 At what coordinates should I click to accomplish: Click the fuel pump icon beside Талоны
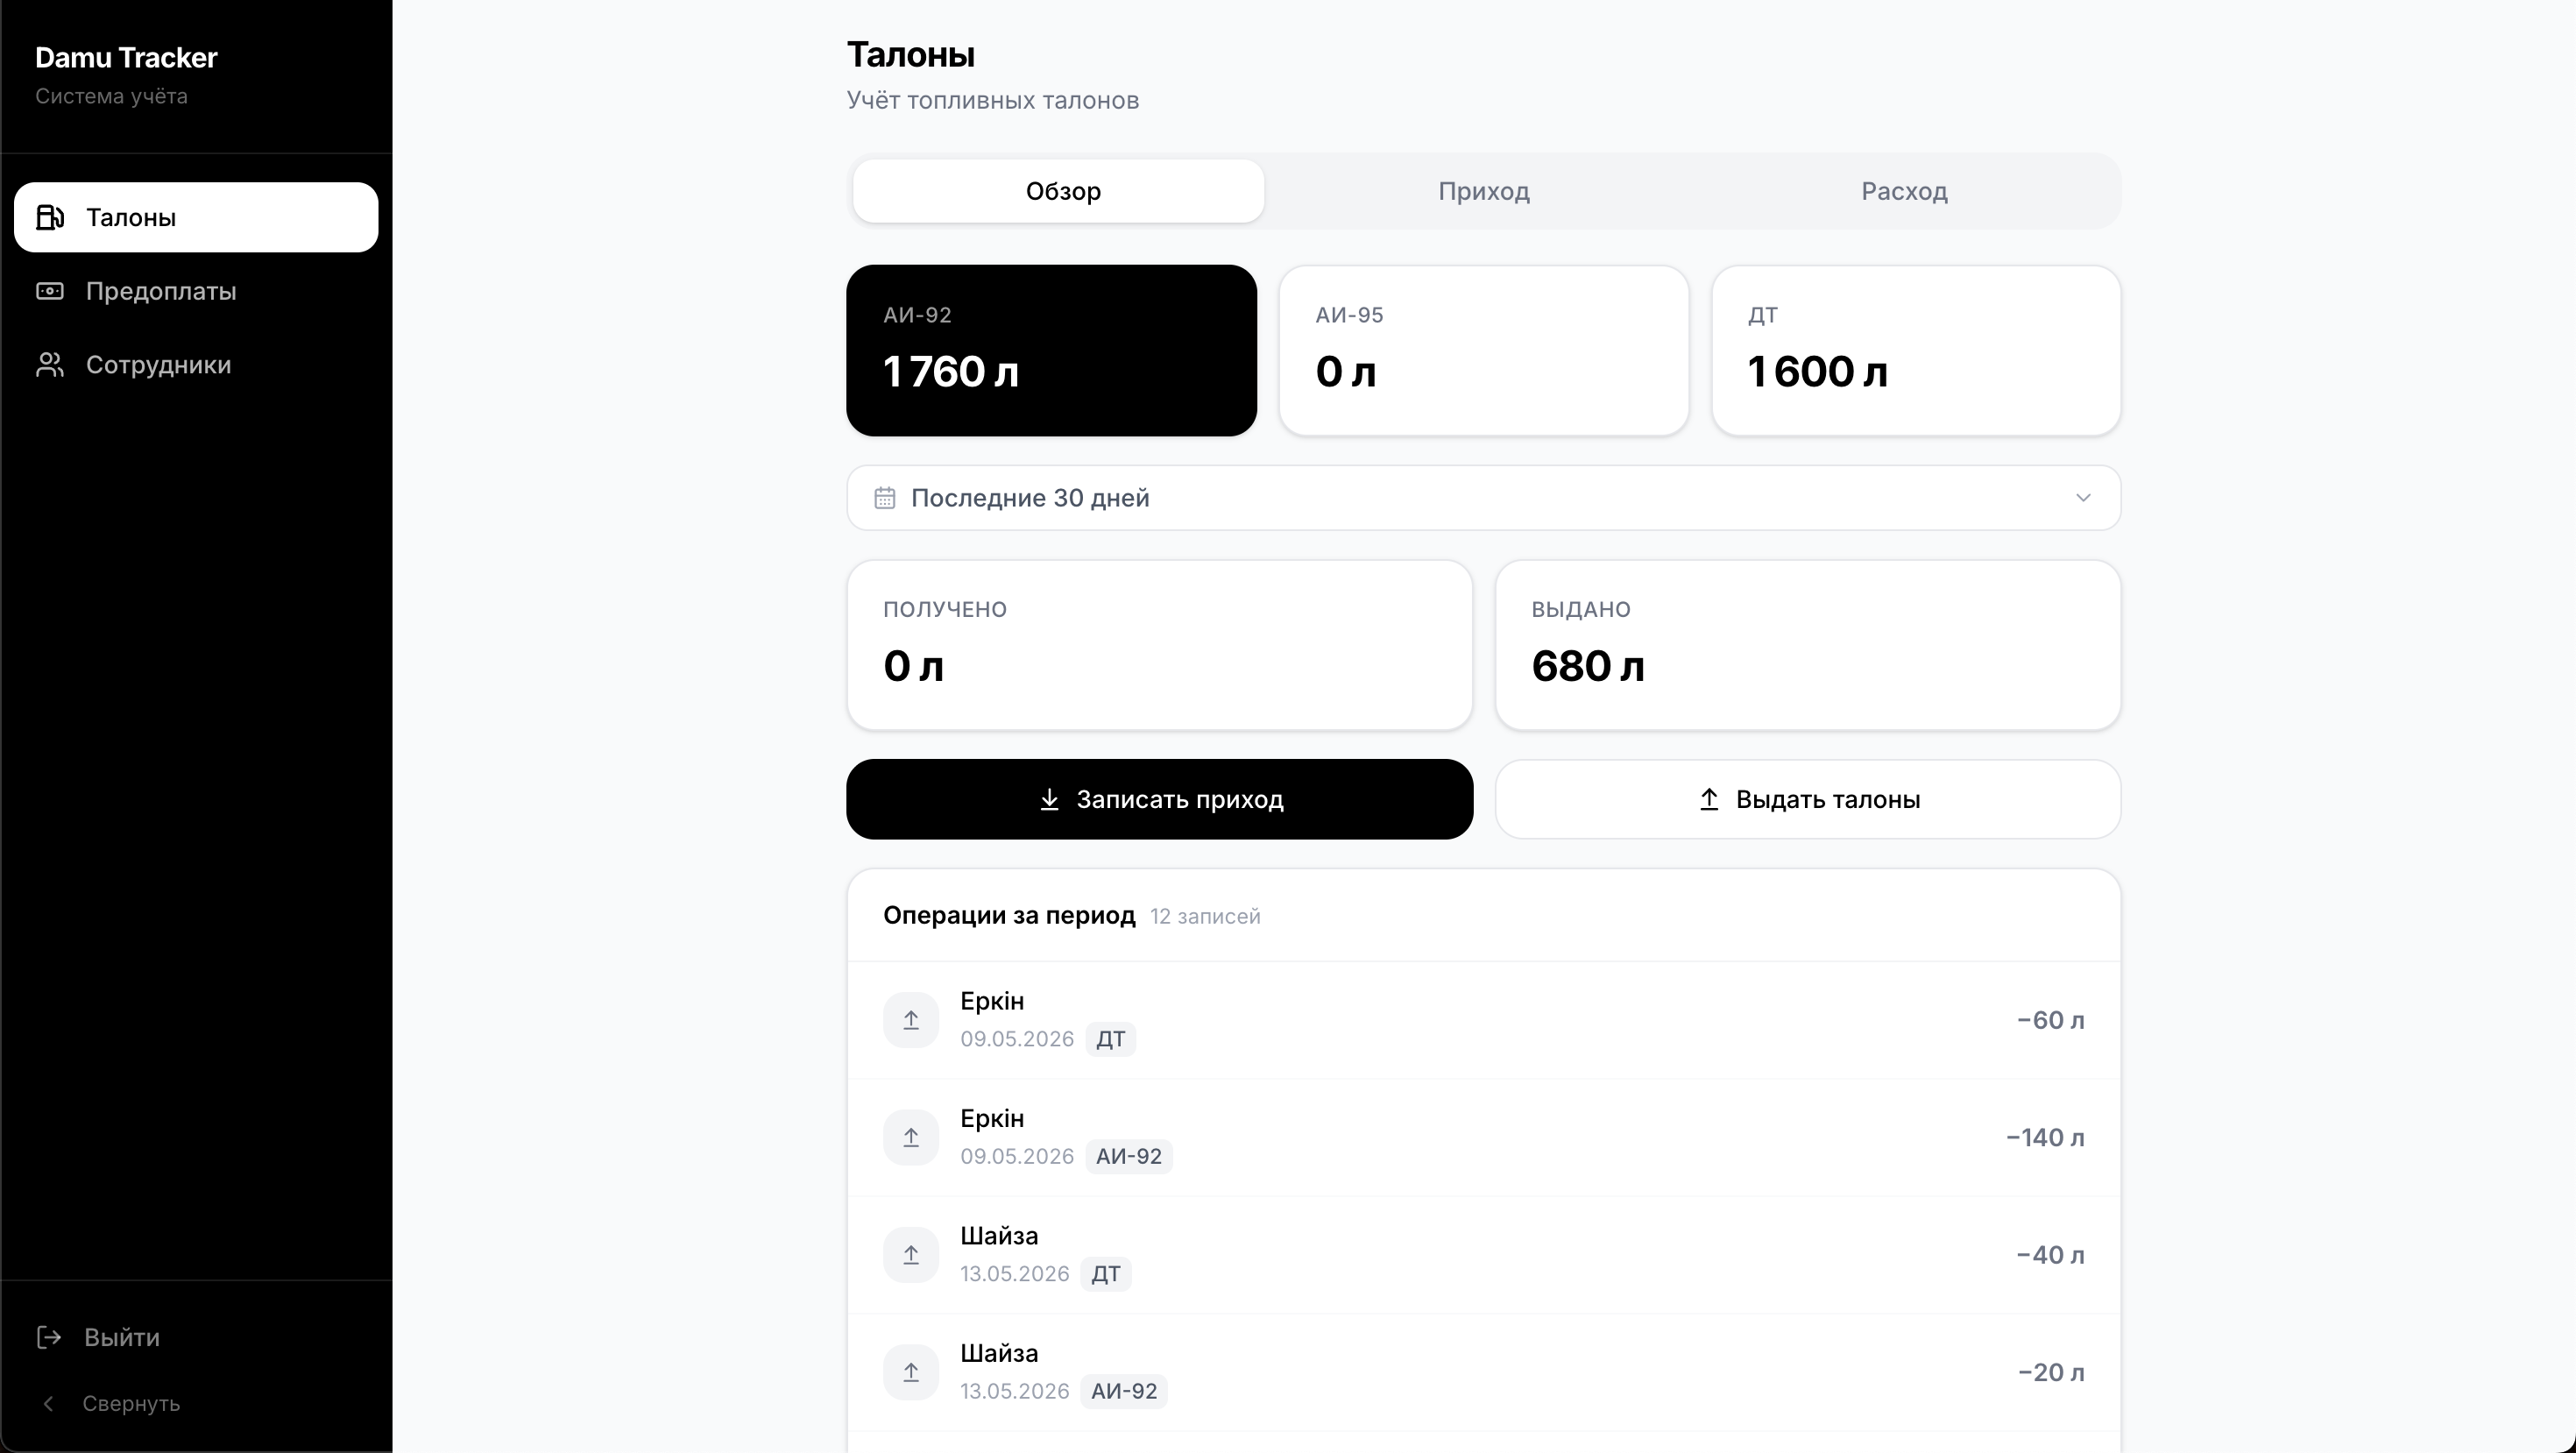(50, 217)
